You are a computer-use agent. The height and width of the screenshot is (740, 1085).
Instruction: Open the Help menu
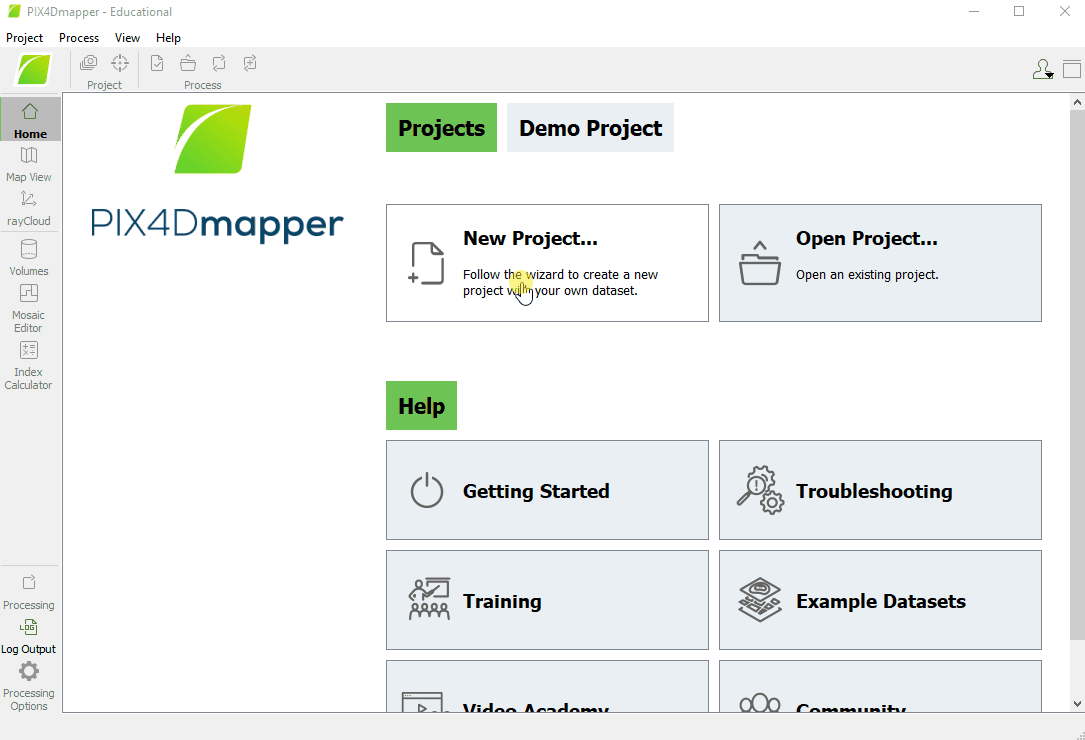pyautogui.click(x=168, y=37)
